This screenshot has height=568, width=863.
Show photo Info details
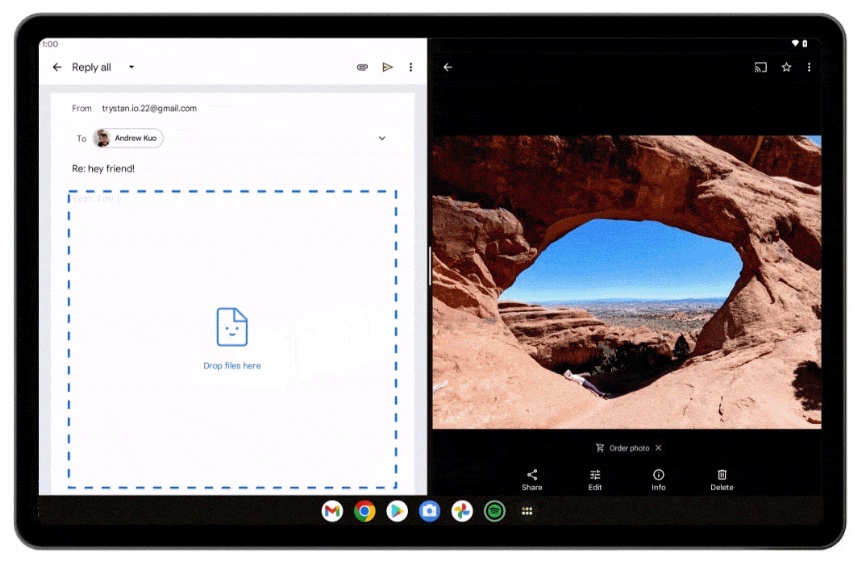[658, 479]
